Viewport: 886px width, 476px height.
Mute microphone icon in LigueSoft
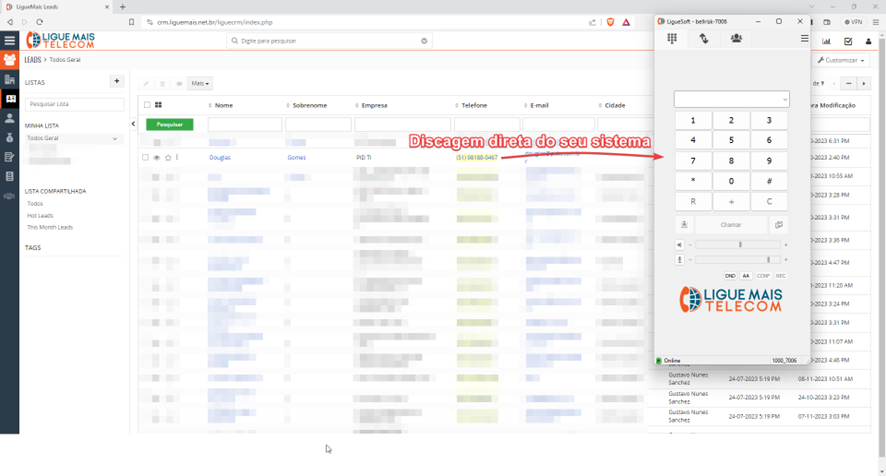(679, 259)
